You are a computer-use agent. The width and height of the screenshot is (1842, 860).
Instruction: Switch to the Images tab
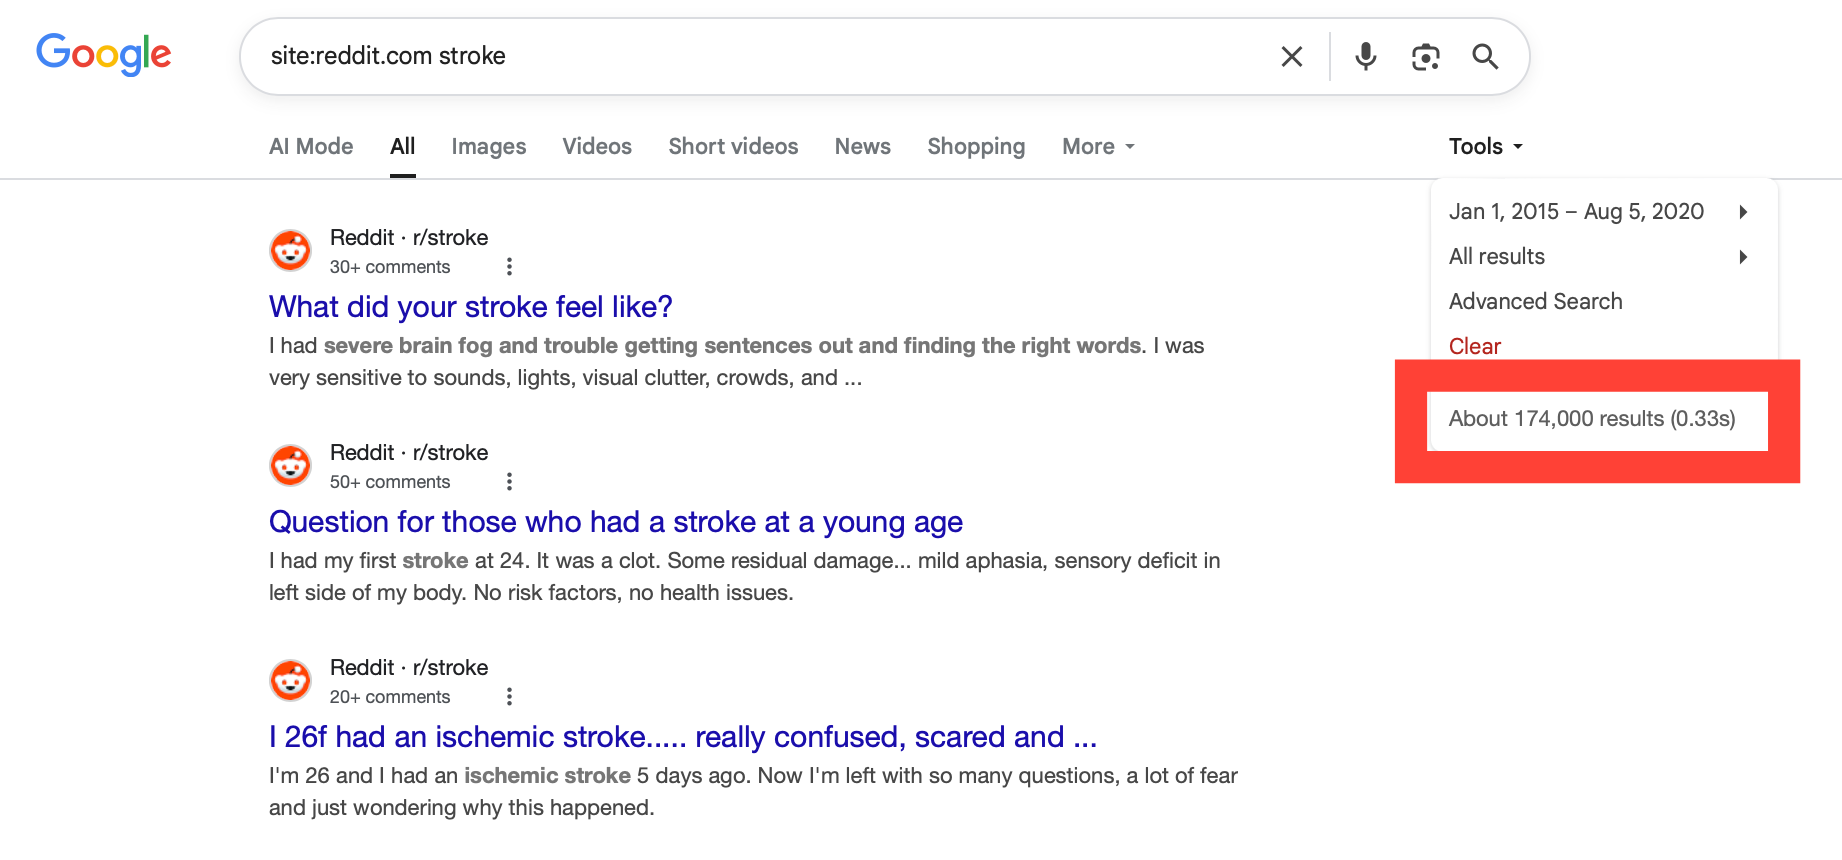click(x=489, y=146)
